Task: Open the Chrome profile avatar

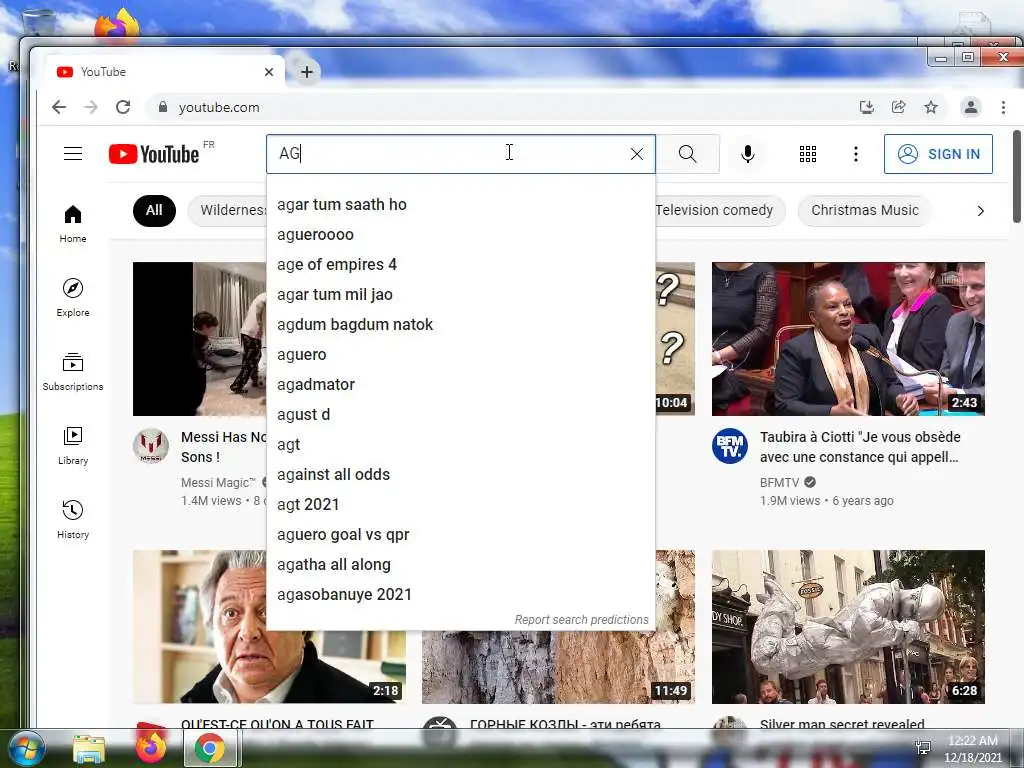Action: click(970, 107)
